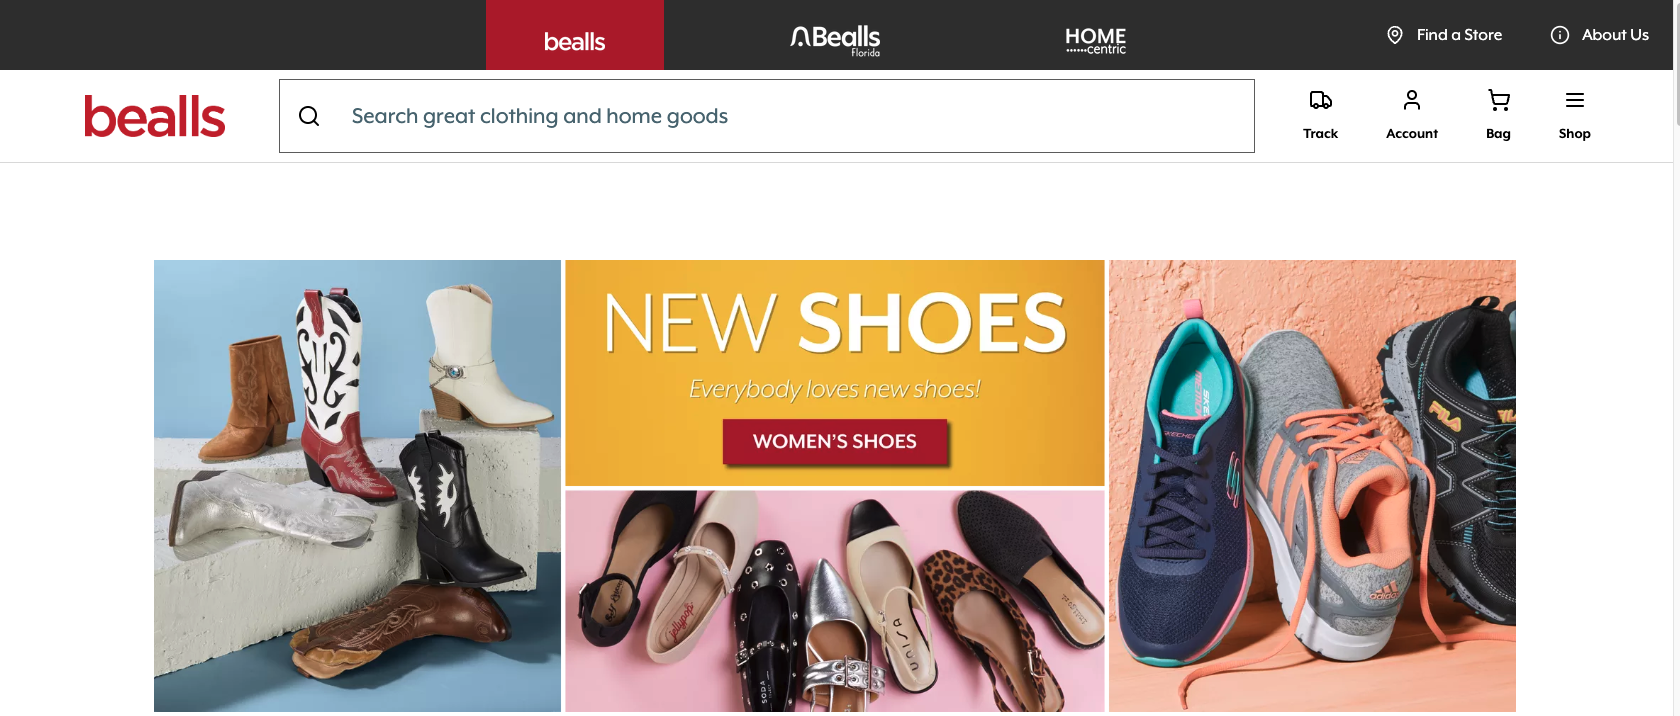Viewport: 1680px width, 716px height.
Task: Click the Find a Store pin icon
Action: coord(1394,35)
